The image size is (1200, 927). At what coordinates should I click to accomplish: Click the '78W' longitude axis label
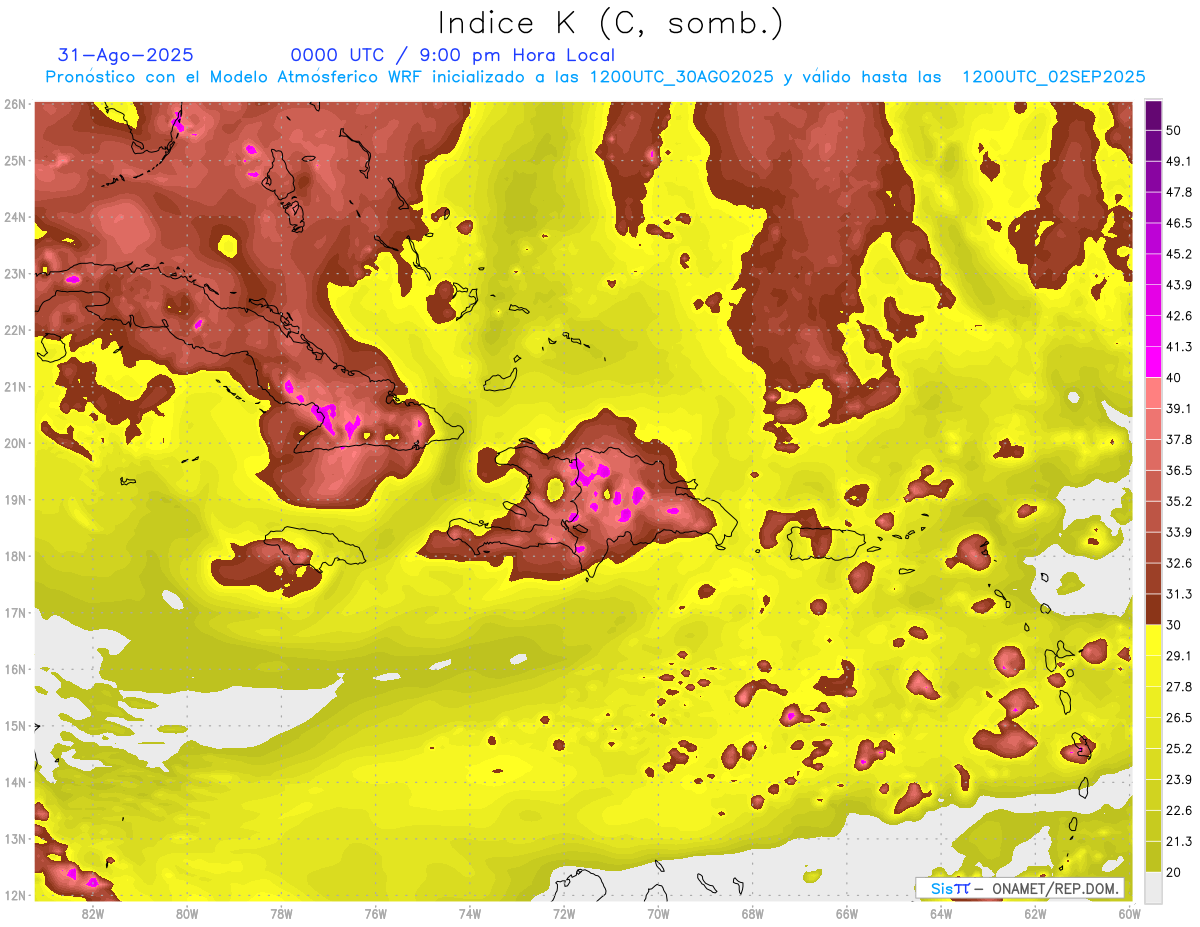281,913
